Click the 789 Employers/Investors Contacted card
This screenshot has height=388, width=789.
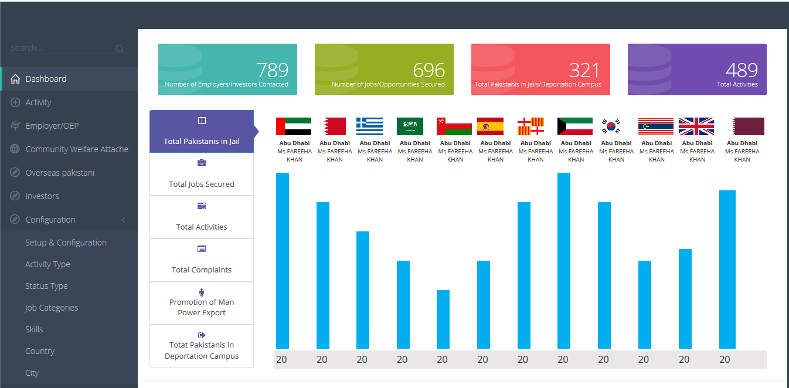227,69
